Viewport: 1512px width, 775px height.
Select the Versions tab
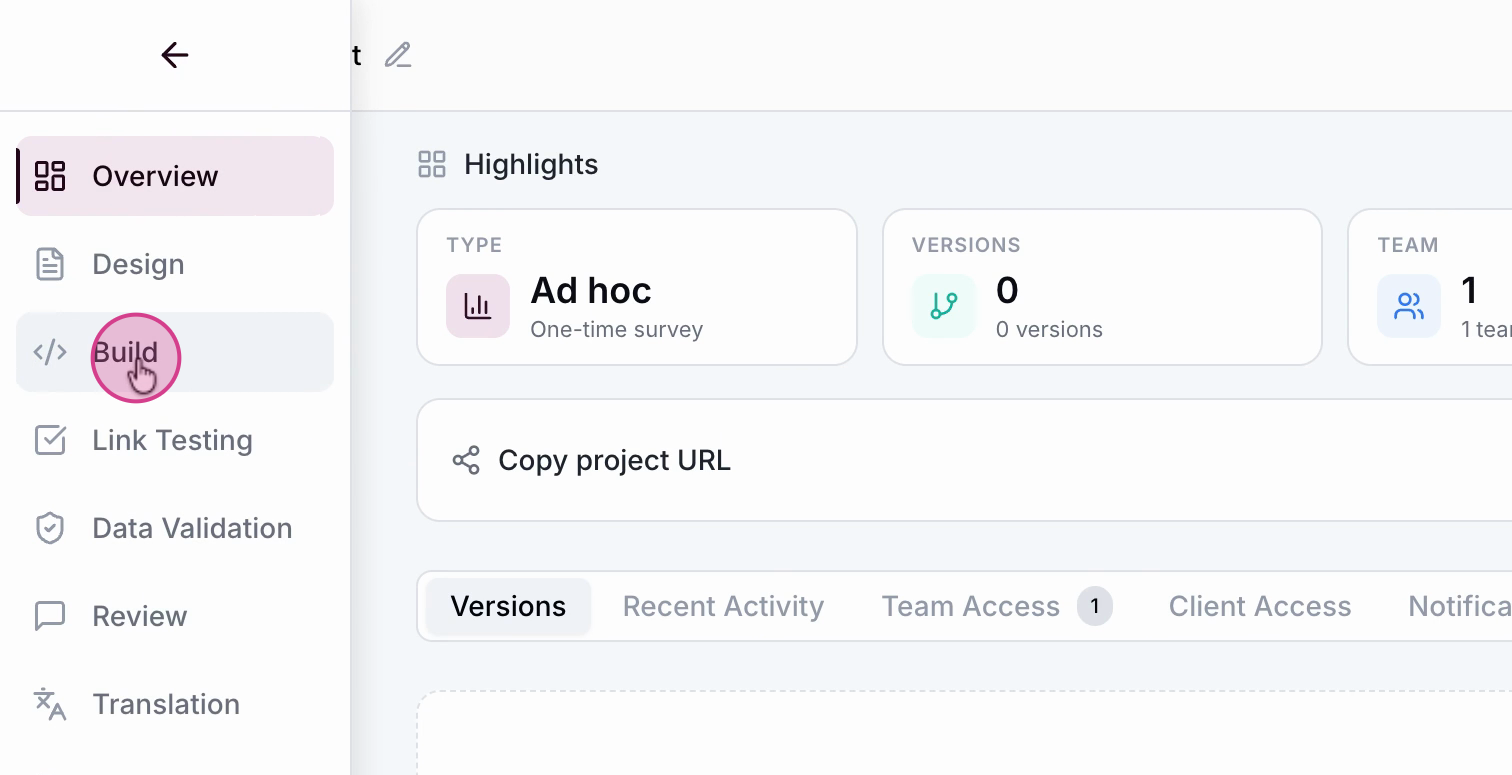click(508, 606)
